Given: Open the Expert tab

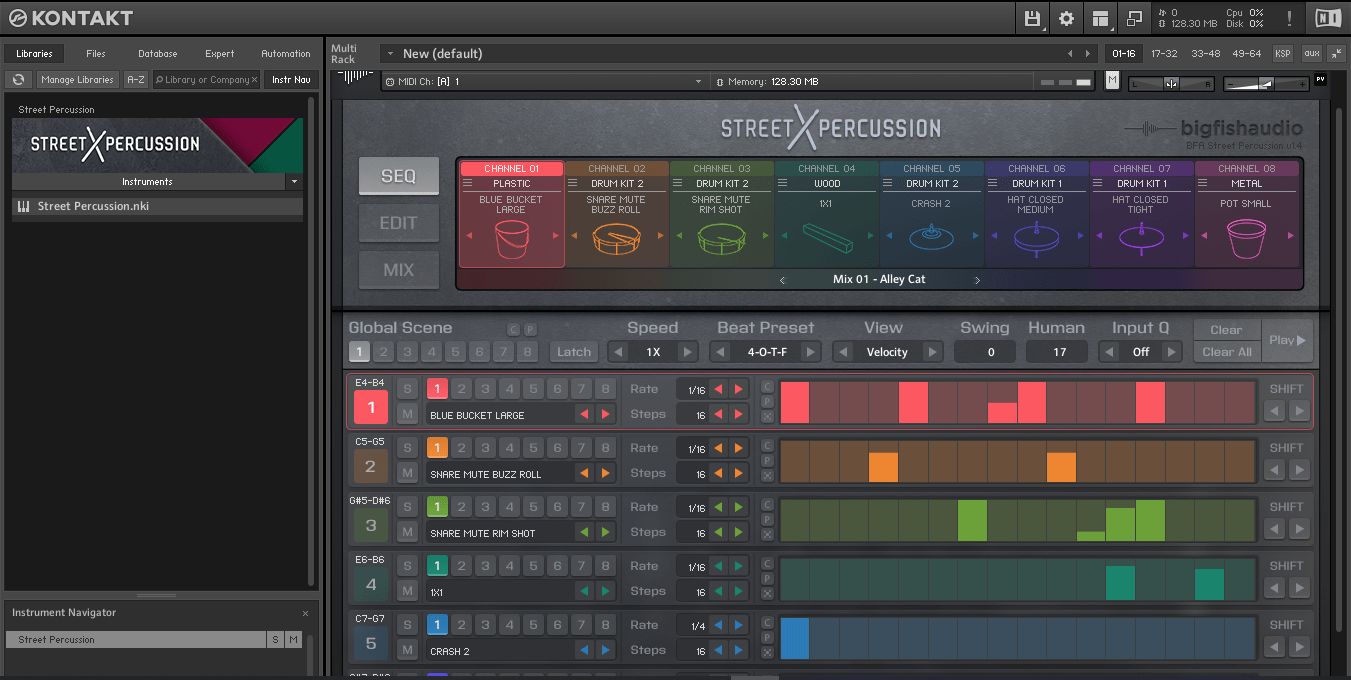Looking at the screenshot, I should (x=220, y=54).
